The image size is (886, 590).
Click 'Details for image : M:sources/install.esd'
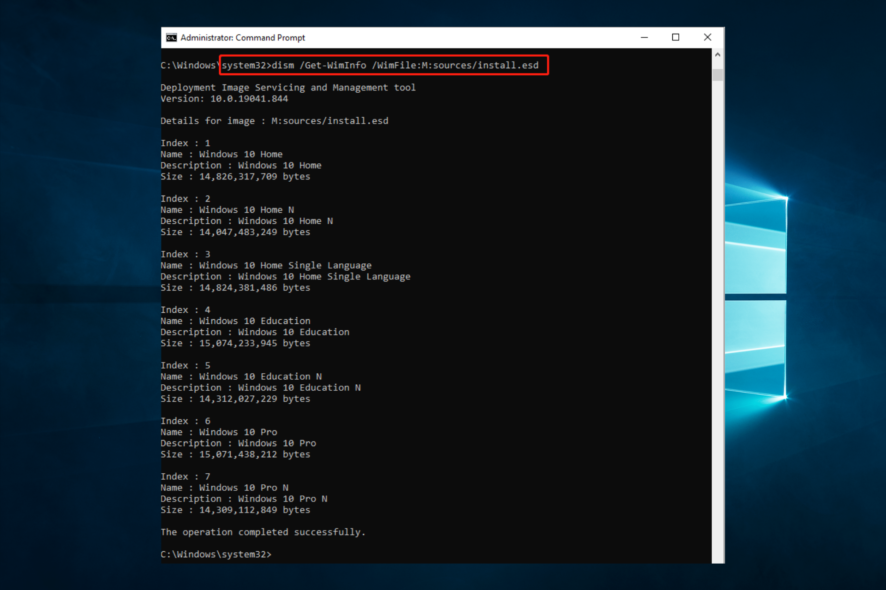click(274, 121)
